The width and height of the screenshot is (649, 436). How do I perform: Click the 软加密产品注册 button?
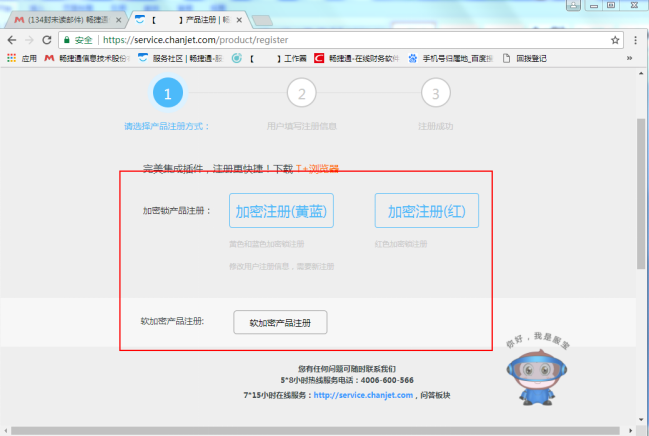pos(280,322)
